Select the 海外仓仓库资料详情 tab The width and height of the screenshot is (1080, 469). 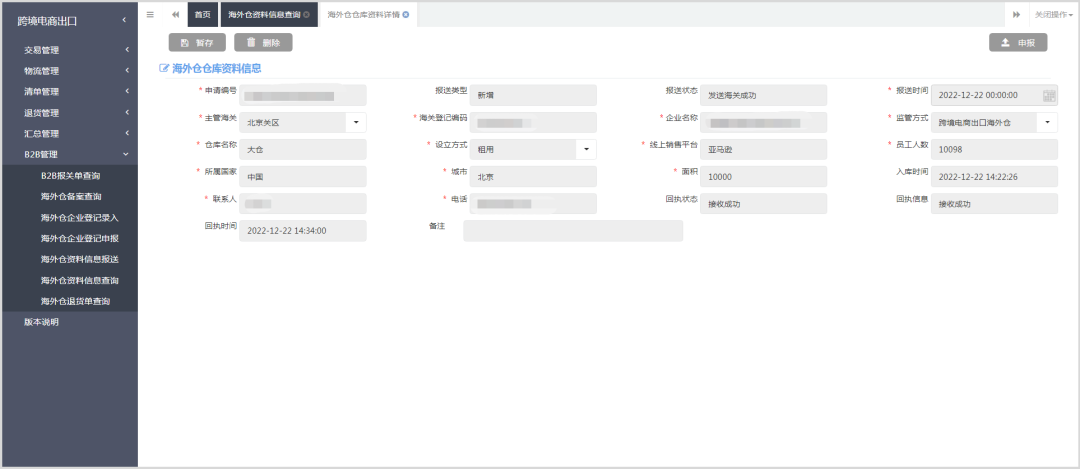[x=368, y=14]
